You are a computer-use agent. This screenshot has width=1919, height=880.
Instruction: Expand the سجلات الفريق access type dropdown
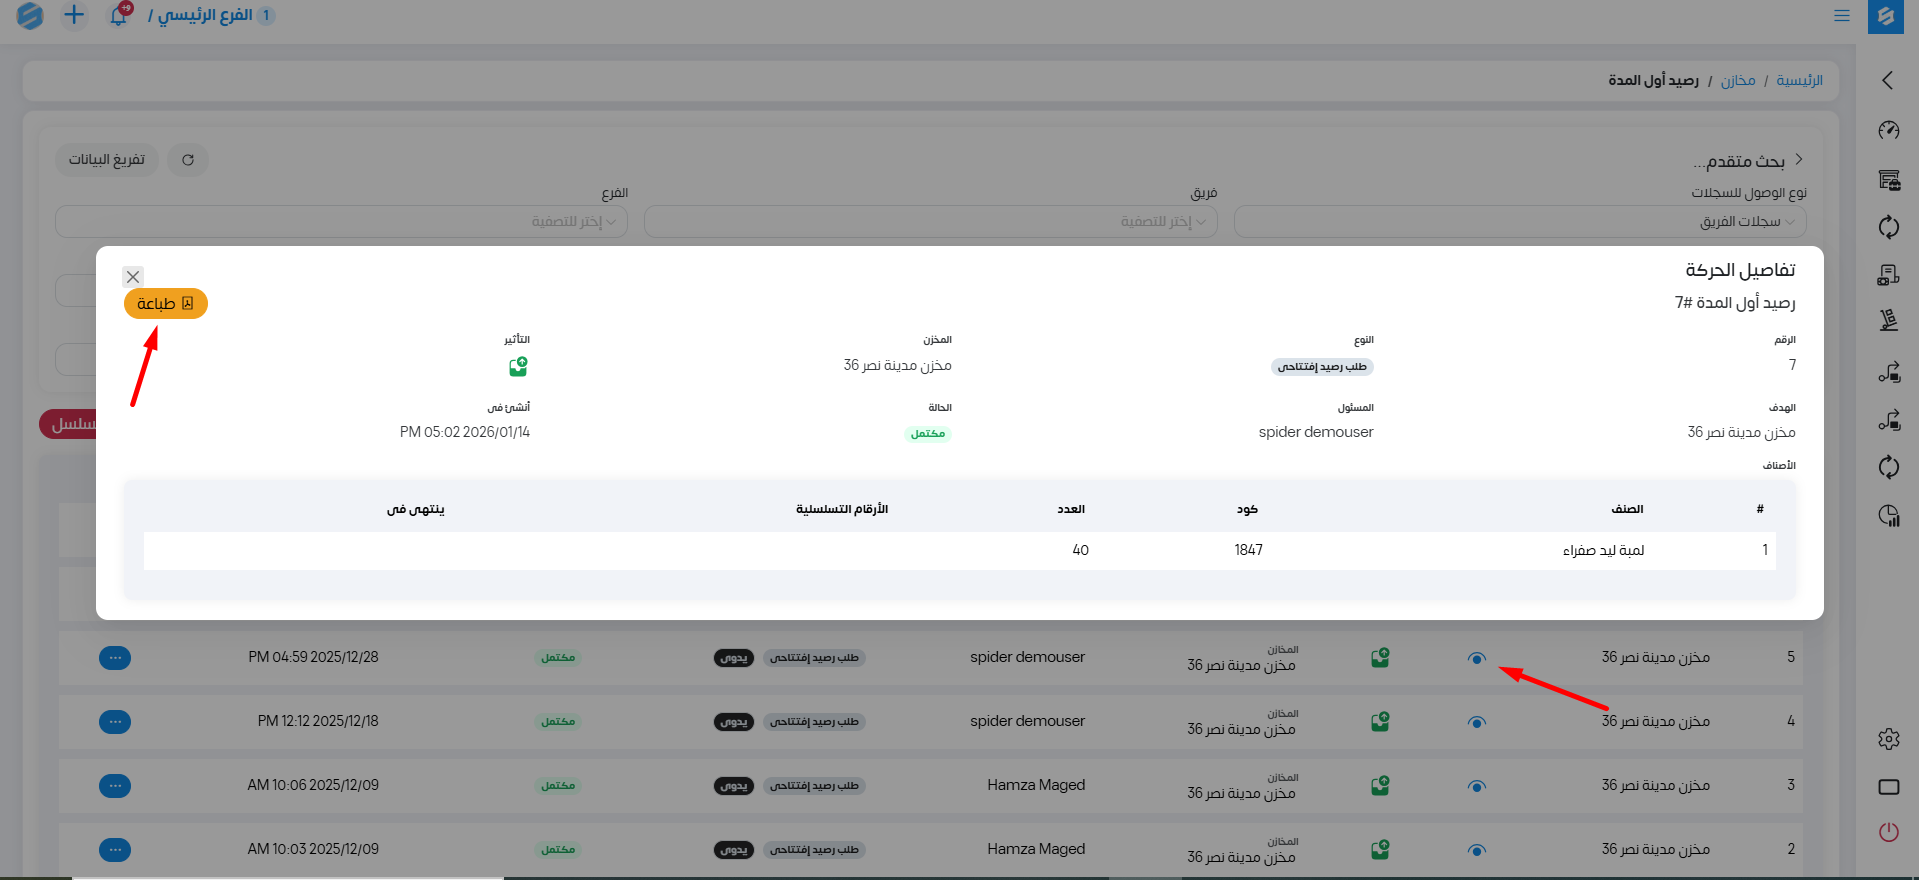[x=1519, y=222]
